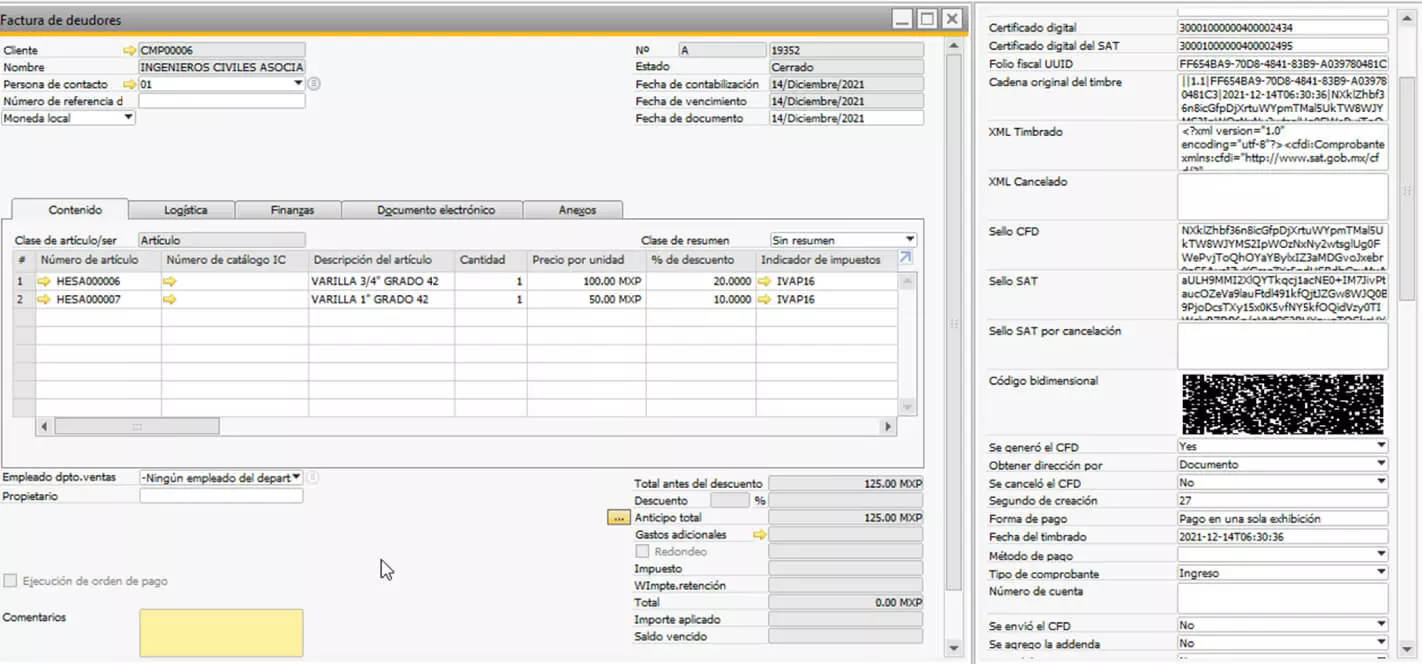
Task: Click the table expand icon above scrollbar
Action: coord(905,259)
